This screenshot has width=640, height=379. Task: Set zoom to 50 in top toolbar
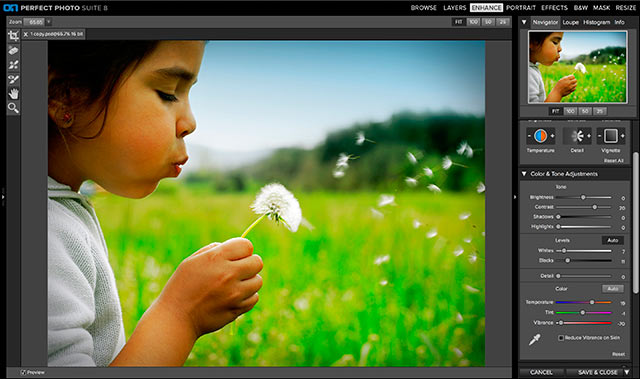[x=488, y=22]
